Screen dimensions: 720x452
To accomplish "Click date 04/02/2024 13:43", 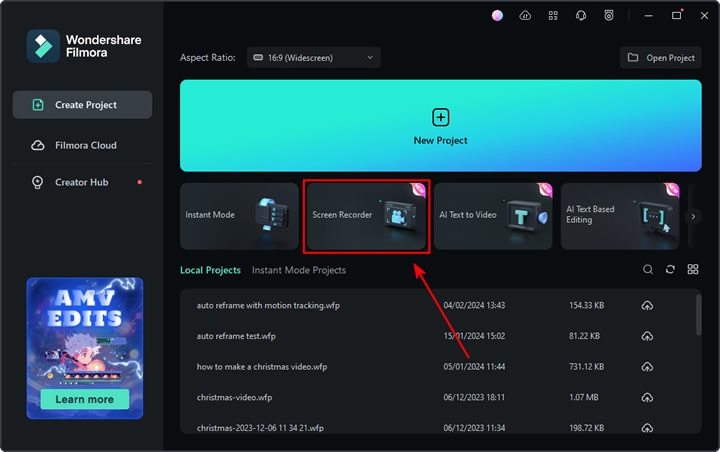I will point(474,305).
